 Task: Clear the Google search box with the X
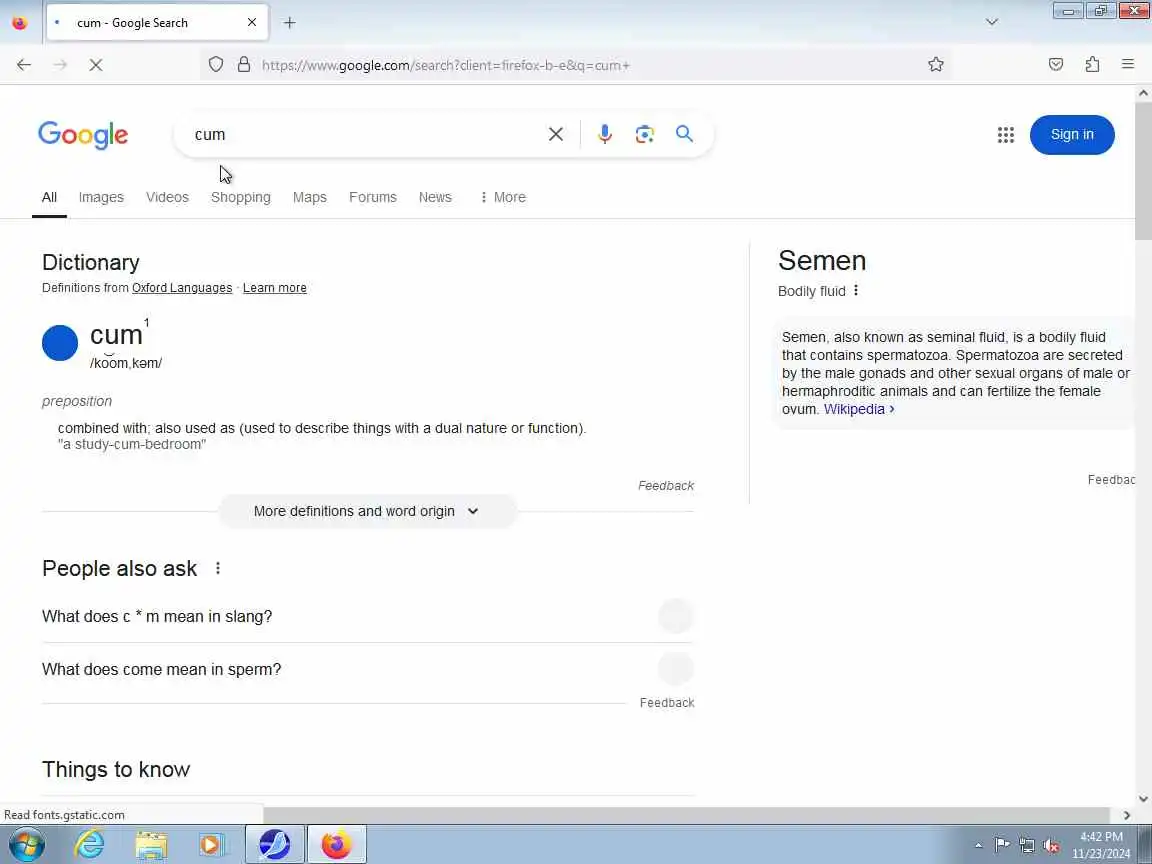(x=556, y=134)
